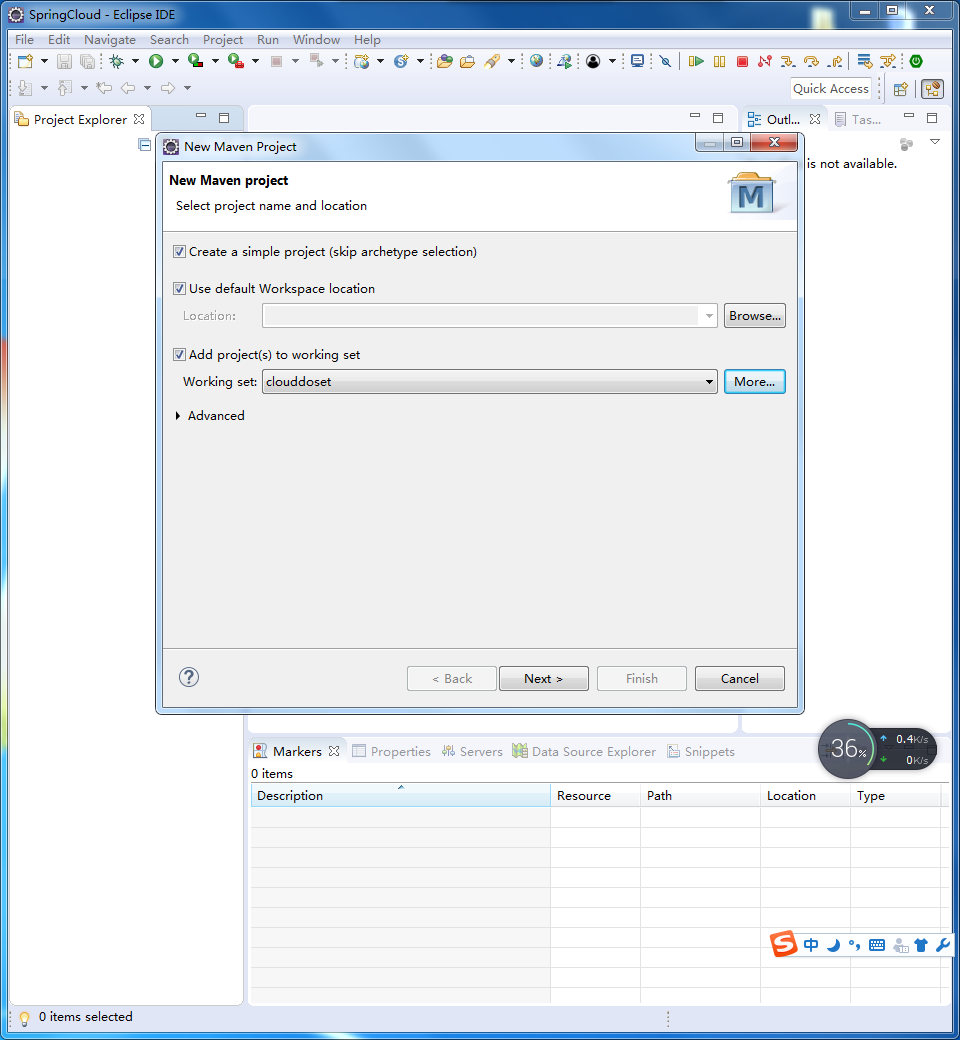The height and width of the screenshot is (1040, 960).
Task: Click the Back navigation arrow icon
Action: (x=128, y=88)
